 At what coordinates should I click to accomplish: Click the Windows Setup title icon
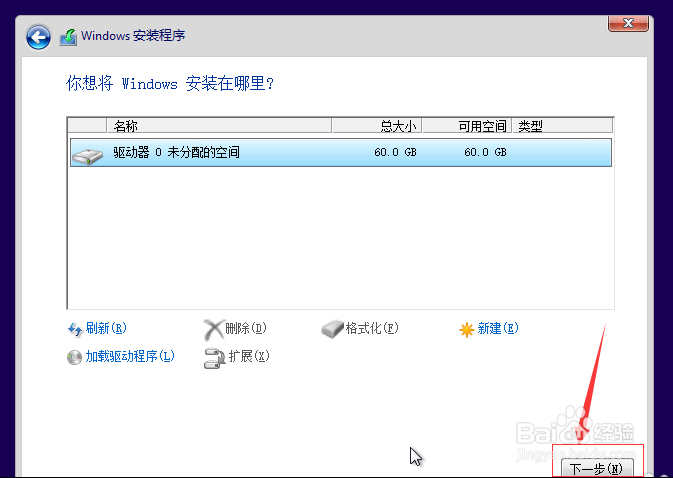[68, 37]
